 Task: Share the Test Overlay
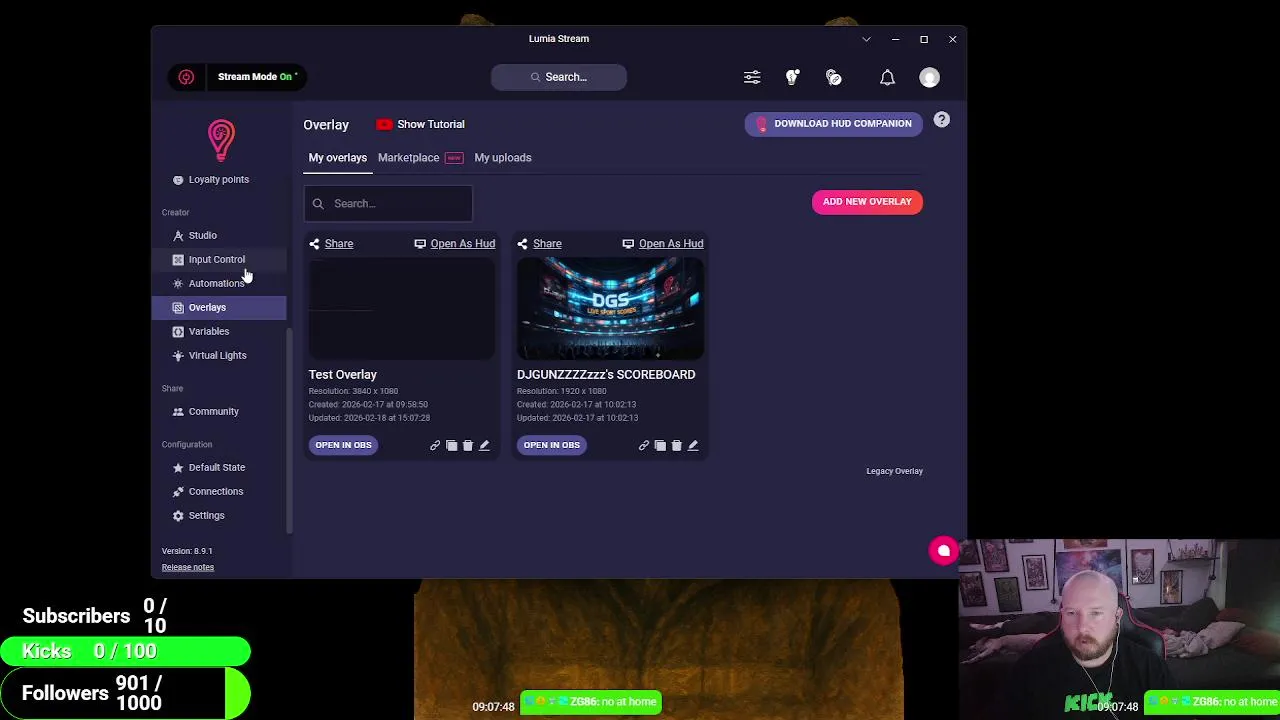point(331,244)
